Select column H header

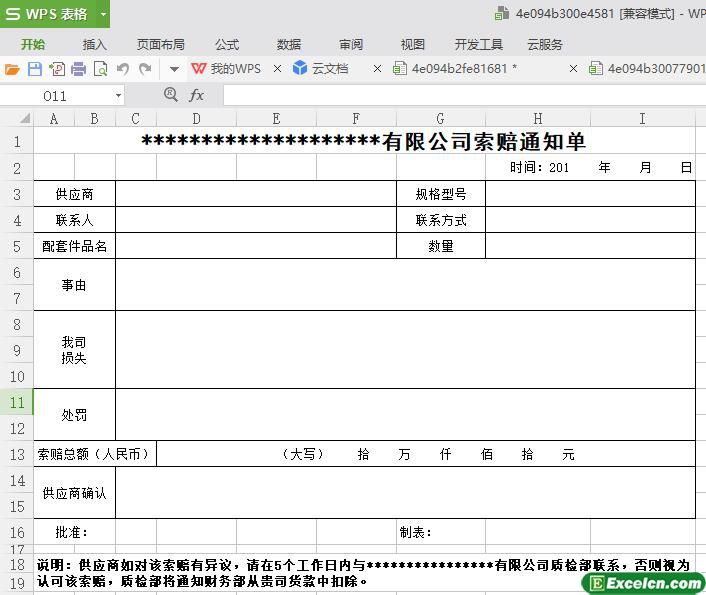pos(538,119)
